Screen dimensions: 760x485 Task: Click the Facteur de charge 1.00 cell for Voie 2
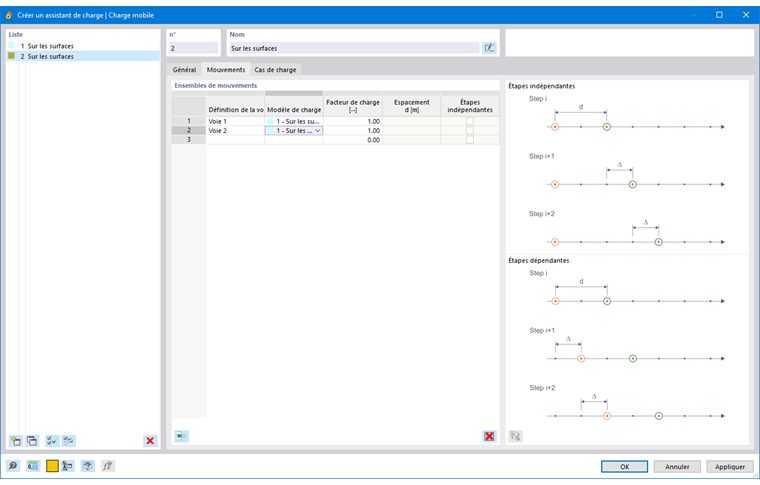coord(353,130)
